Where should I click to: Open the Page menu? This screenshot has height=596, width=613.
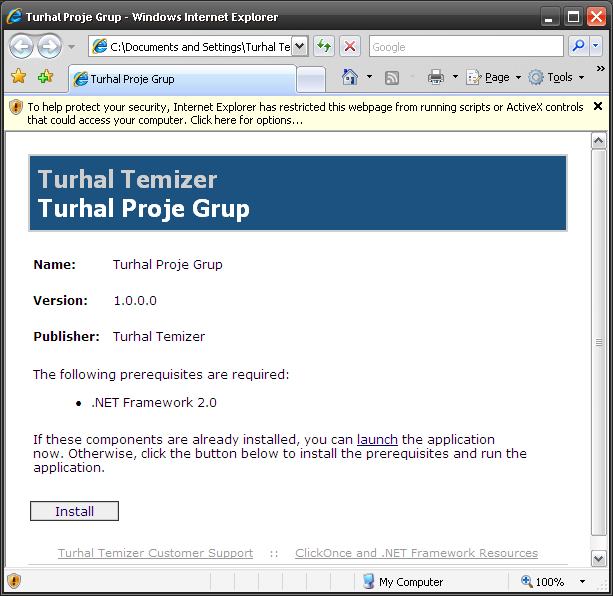pyautogui.click(x=494, y=77)
